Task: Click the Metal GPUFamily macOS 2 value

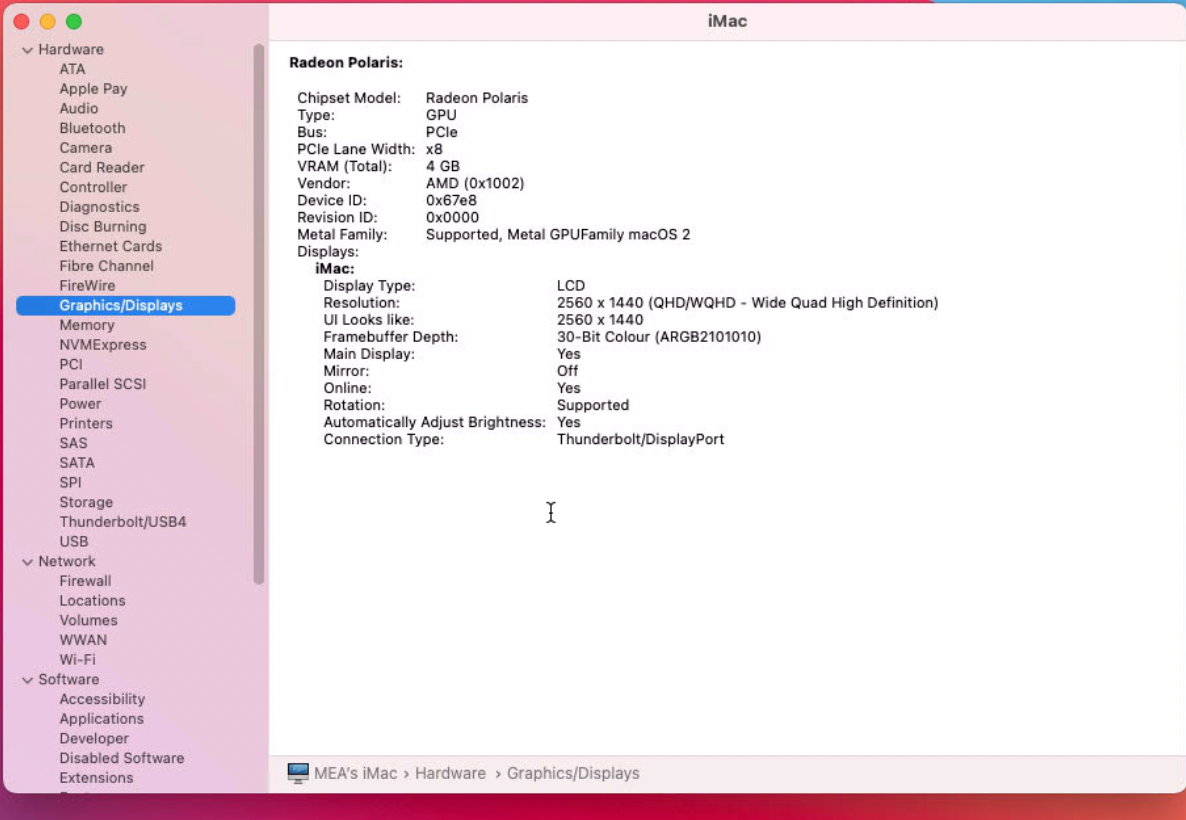Action: pos(558,235)
